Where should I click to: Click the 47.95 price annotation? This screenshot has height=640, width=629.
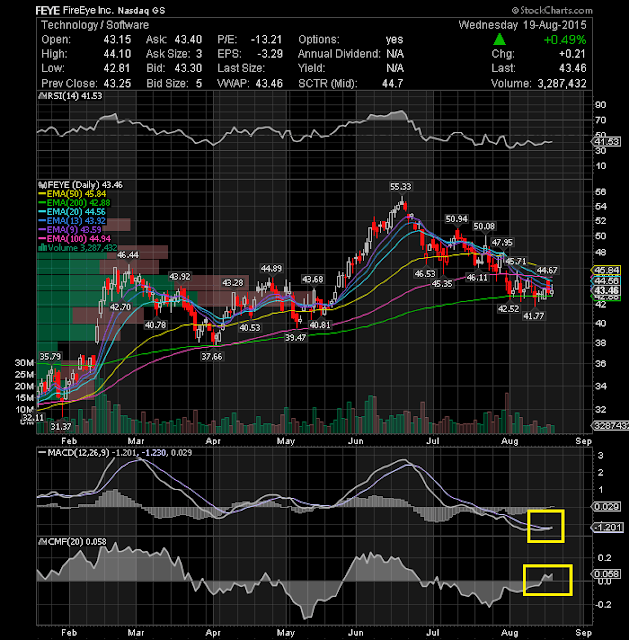502,242
